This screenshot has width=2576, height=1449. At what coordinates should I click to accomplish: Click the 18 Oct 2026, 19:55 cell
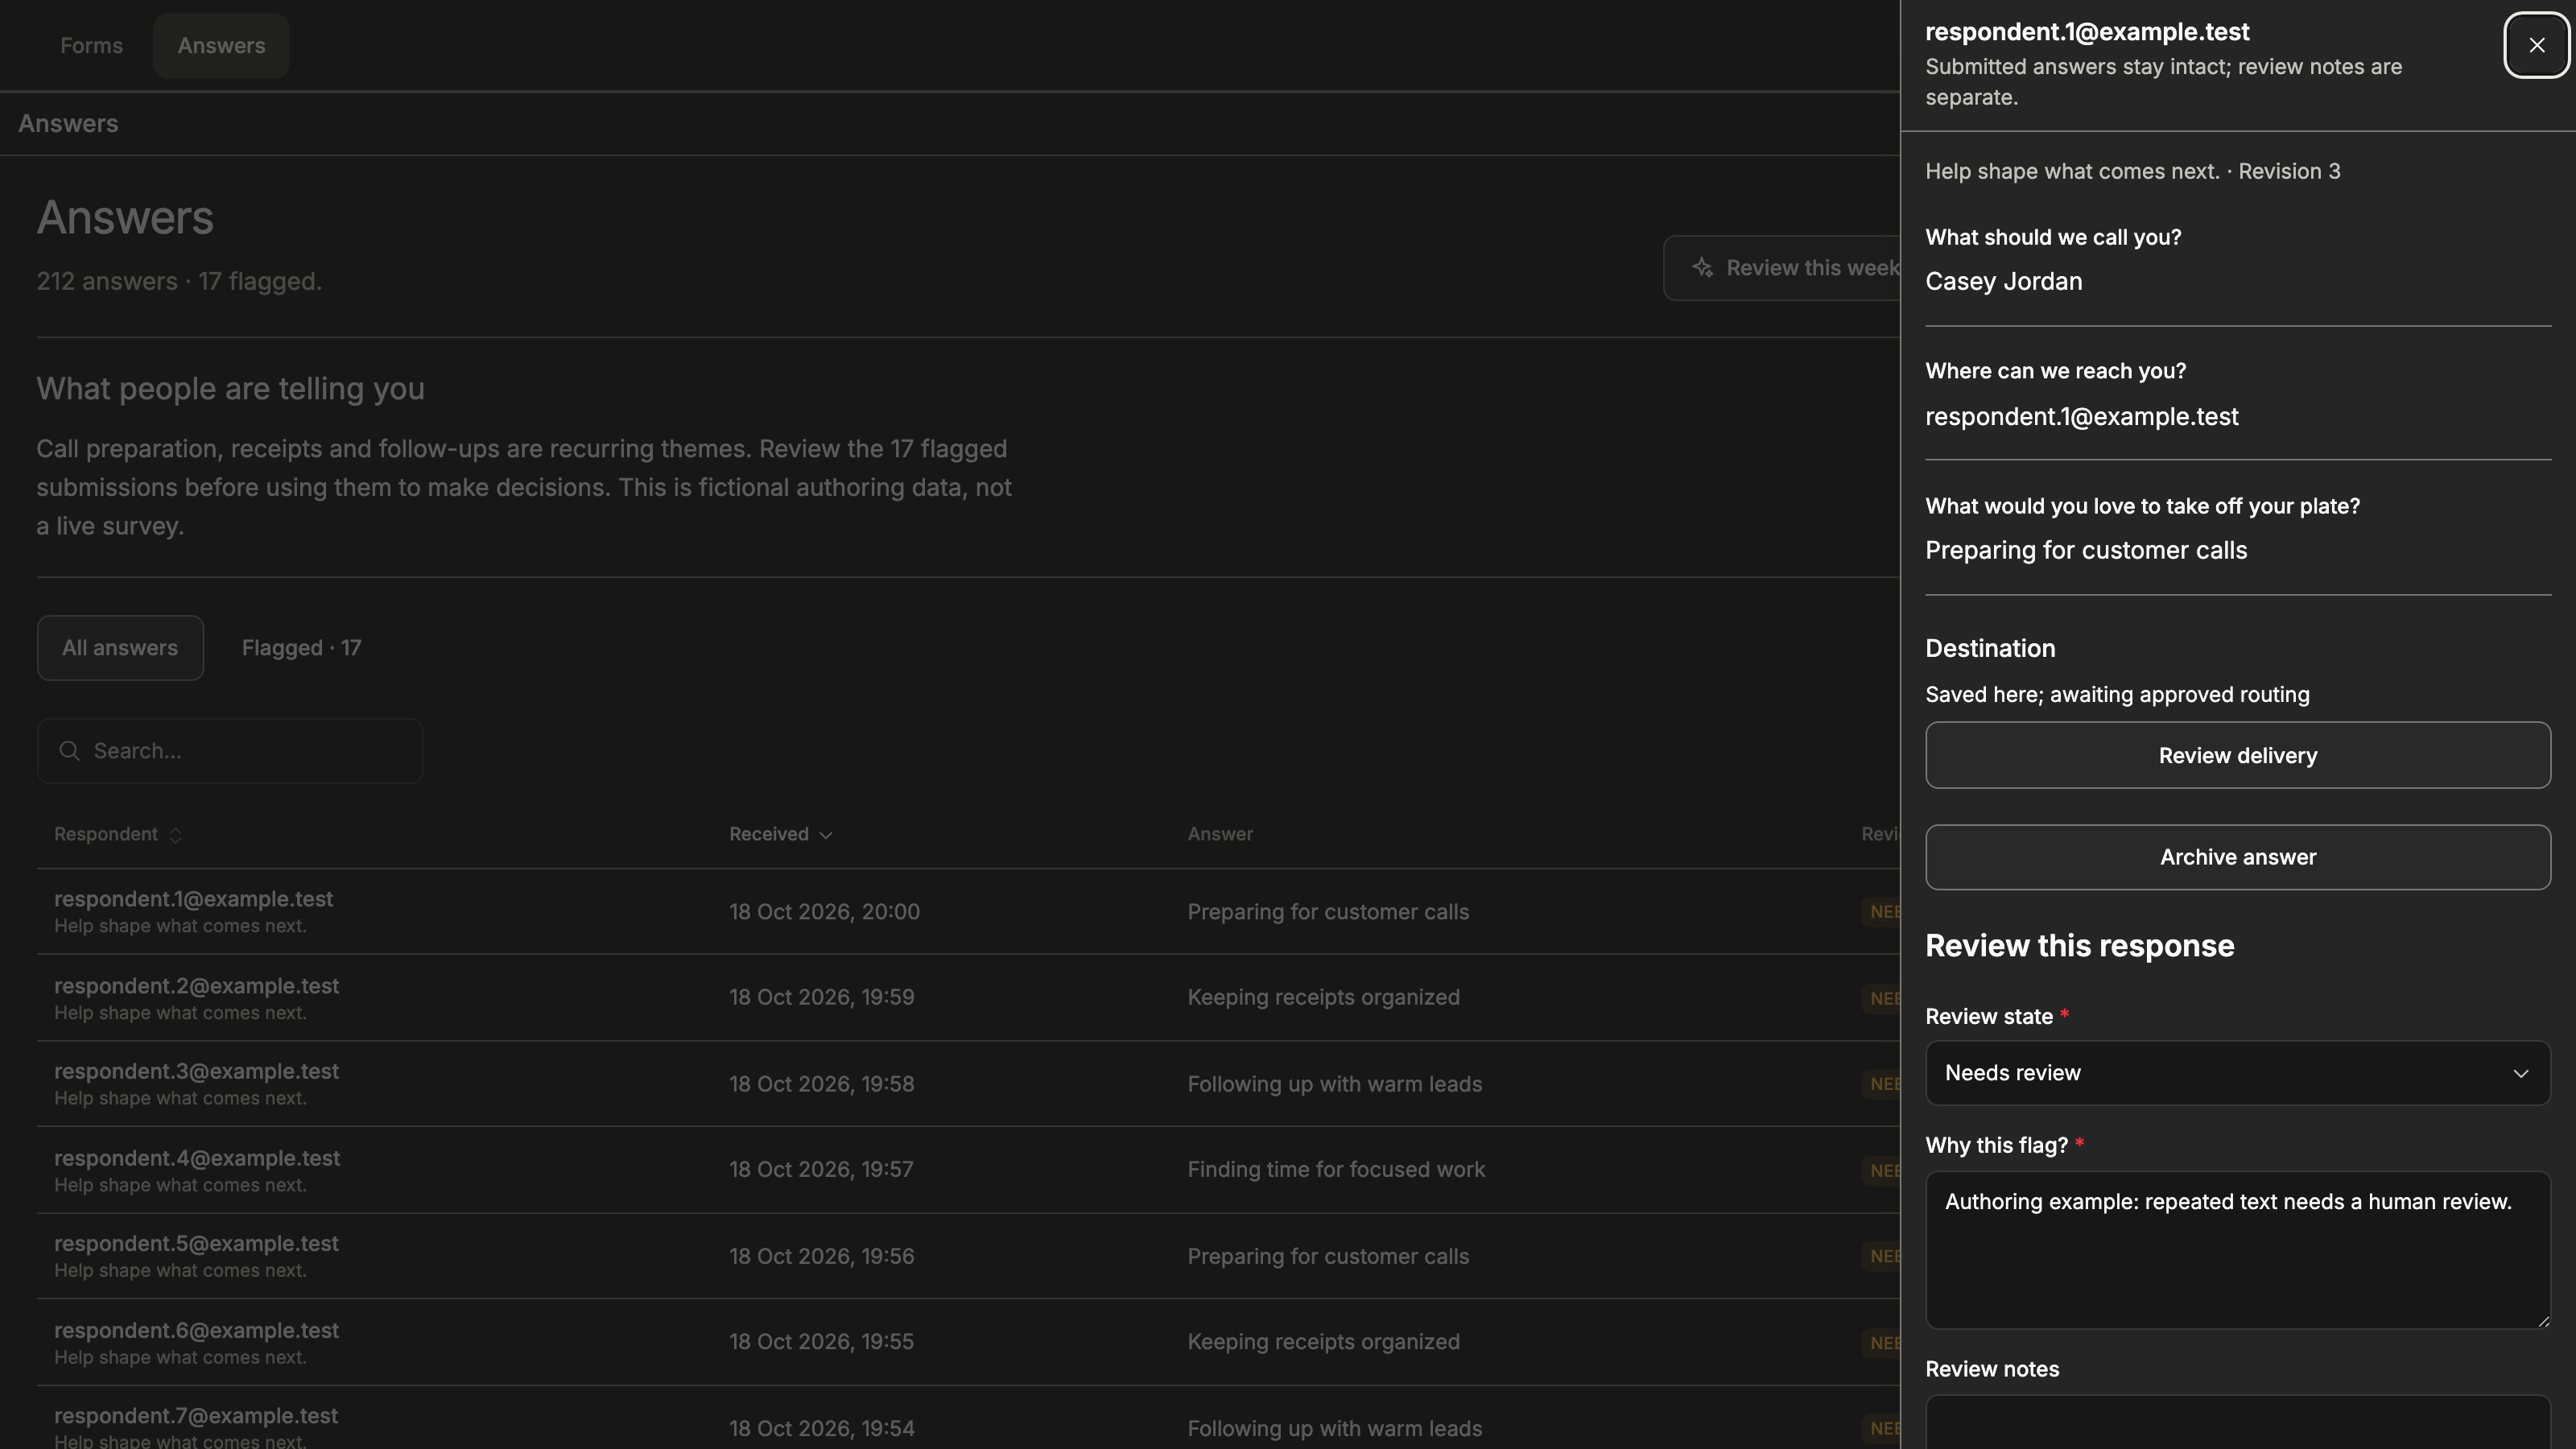[x=821, y=1342]
